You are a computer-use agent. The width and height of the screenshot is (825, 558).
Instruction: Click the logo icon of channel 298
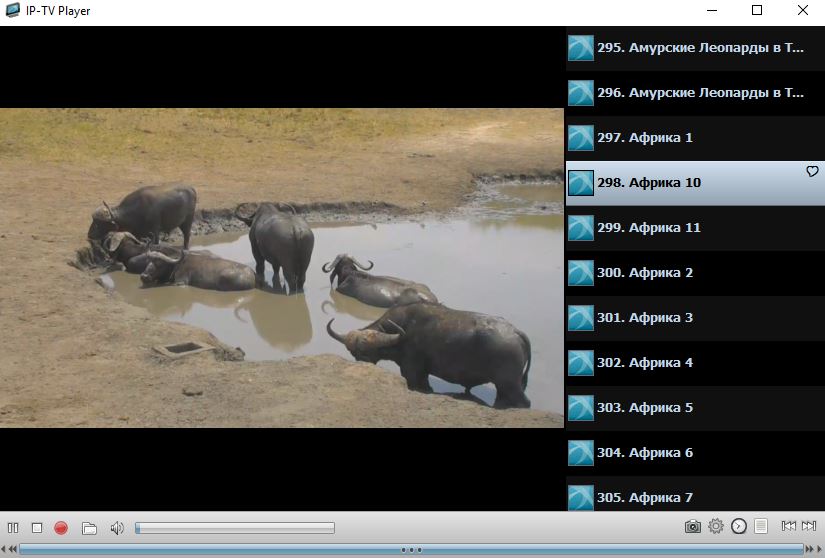pyautogui.click(x=581, y=183)
